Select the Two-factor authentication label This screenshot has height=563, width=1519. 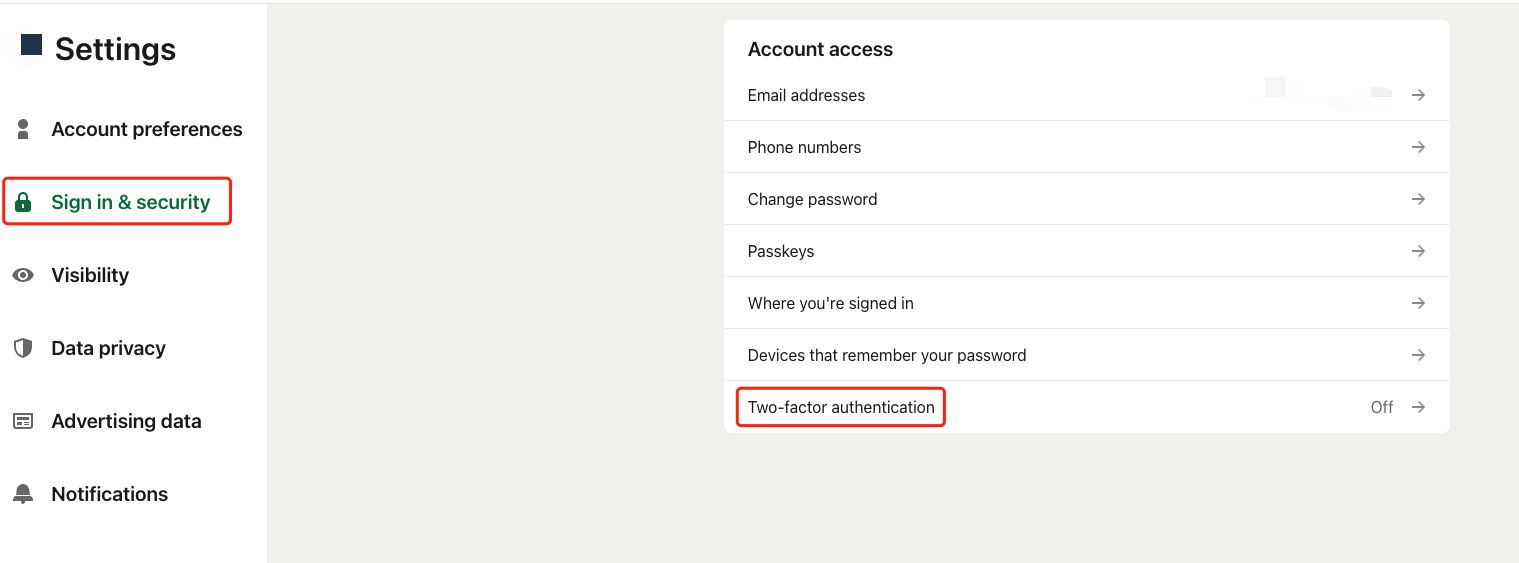(x=841, y=407)
